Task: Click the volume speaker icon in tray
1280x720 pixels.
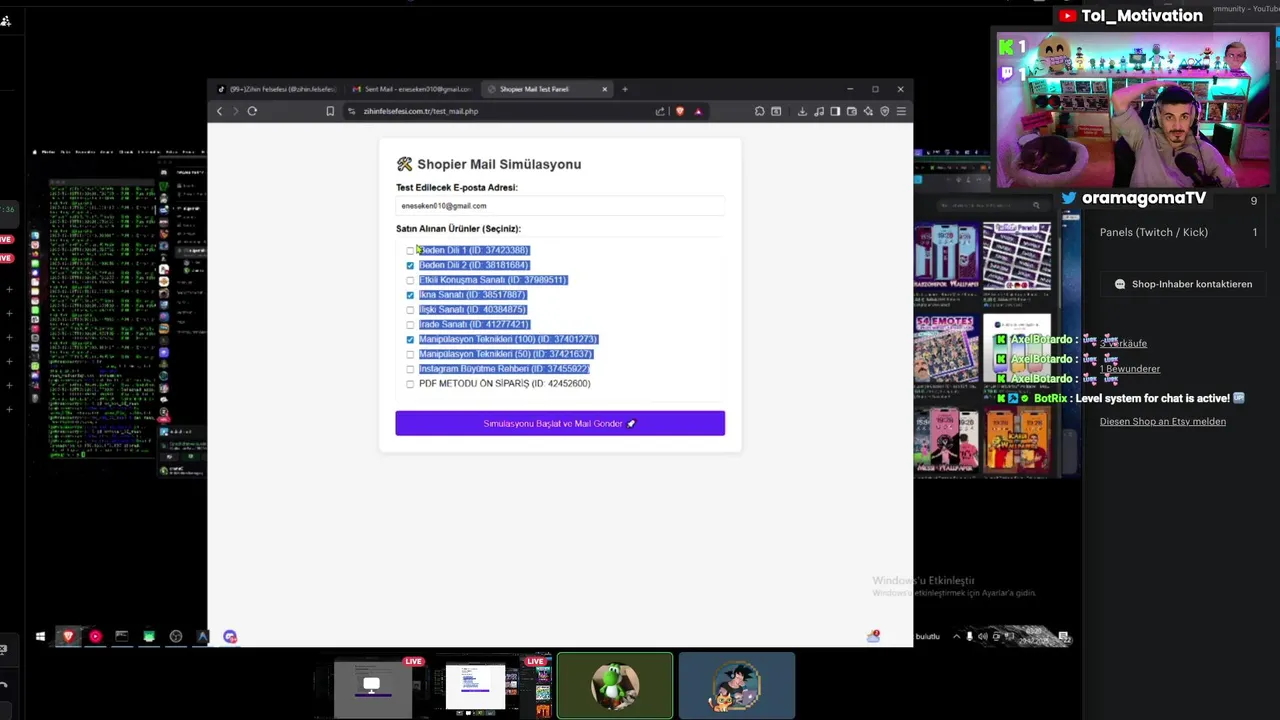Action: pos(982,636)
